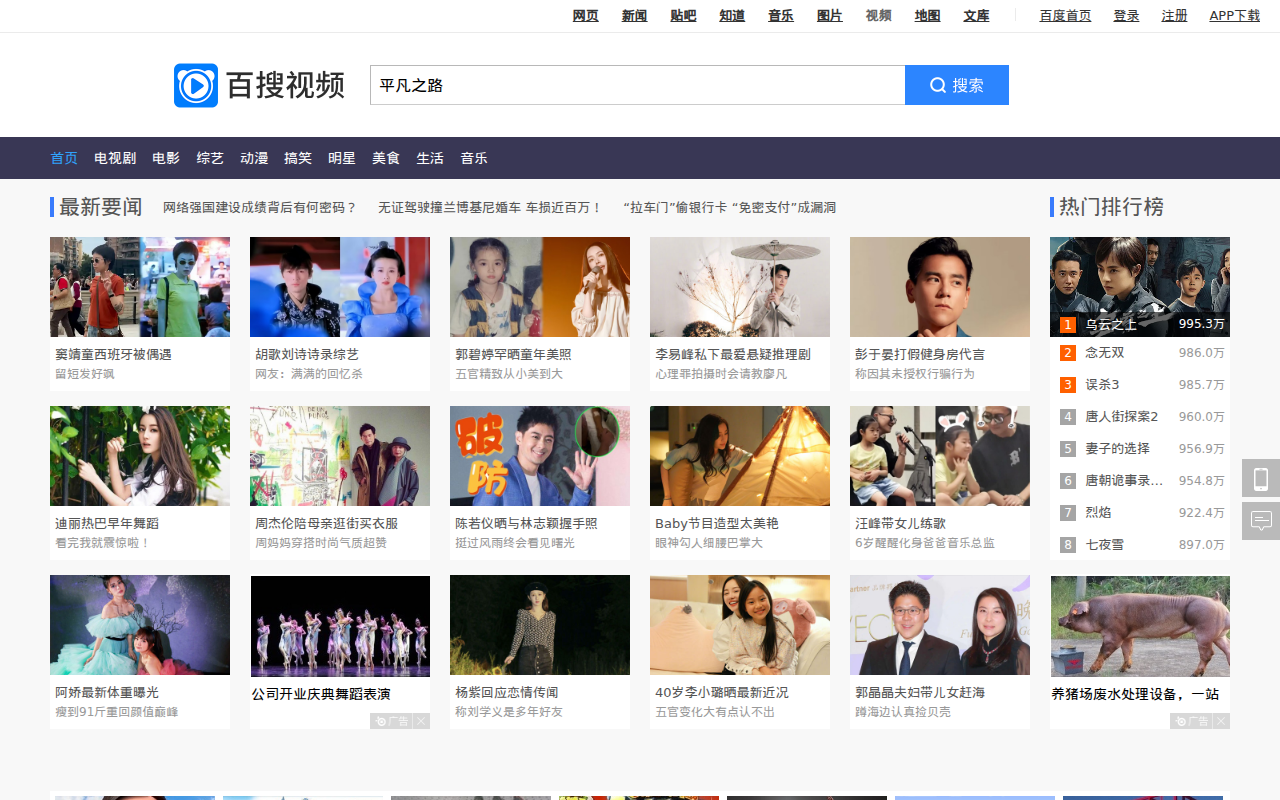
Task: Open the 文库 top navigation link
Action: click(977, 16)
